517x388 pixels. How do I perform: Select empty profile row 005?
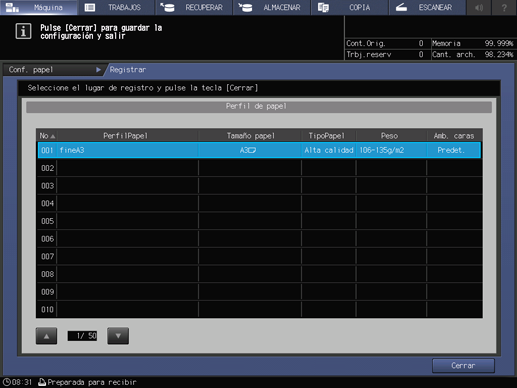259,221
